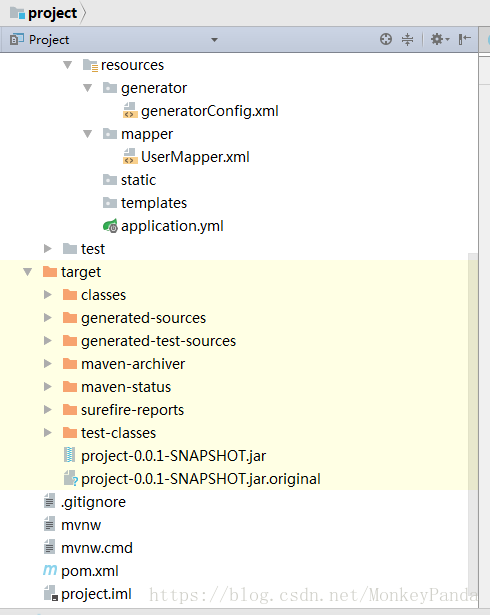Expand the test folder
This screenshot has width=490, height=615.
[x=47, y=249]
